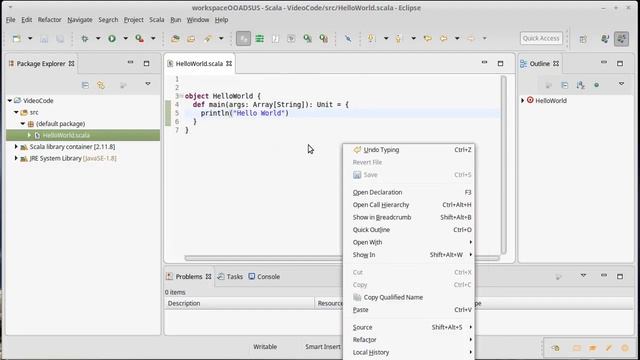Expand Scala library container [2.11.8]

tap(16, 147)
